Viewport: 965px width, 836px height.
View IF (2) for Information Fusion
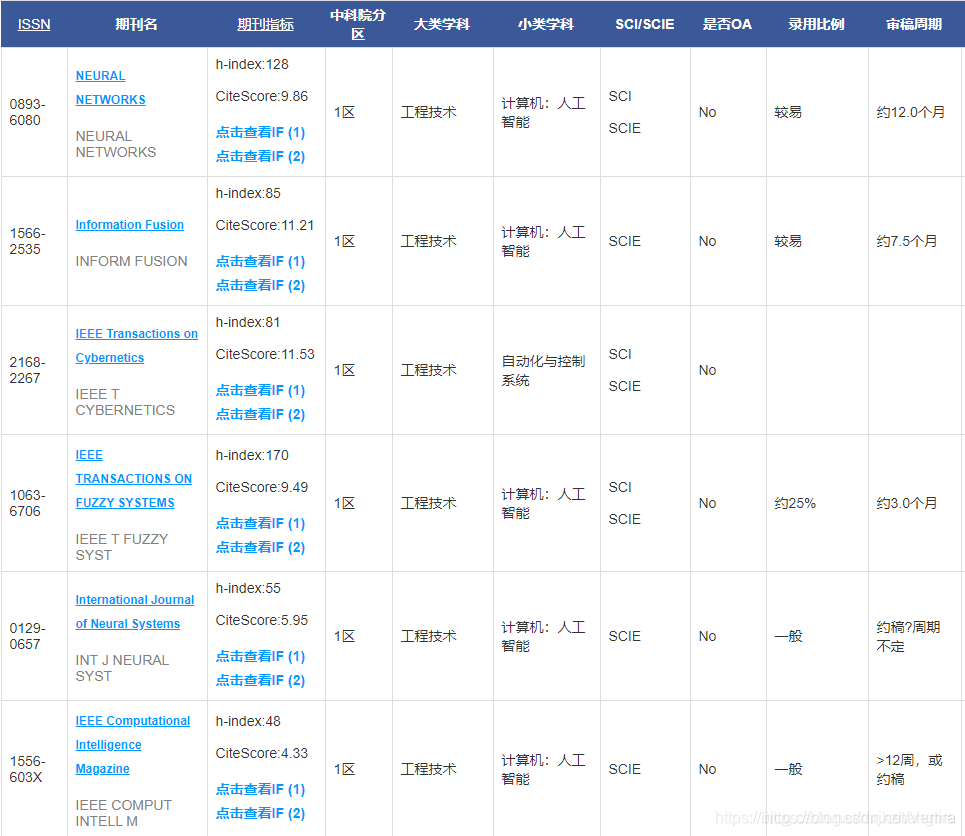coord(260,285)
